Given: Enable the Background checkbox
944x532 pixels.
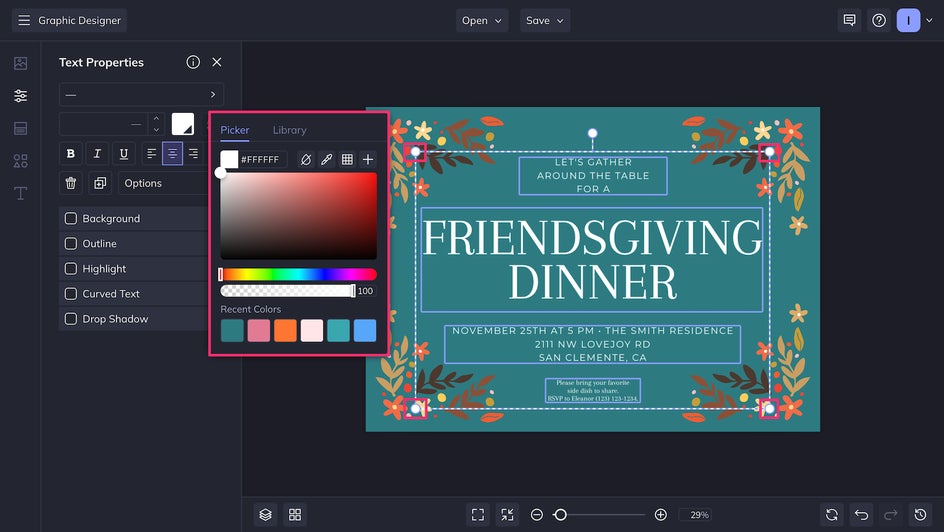Looking at the screenshot, I should [70, 218].
